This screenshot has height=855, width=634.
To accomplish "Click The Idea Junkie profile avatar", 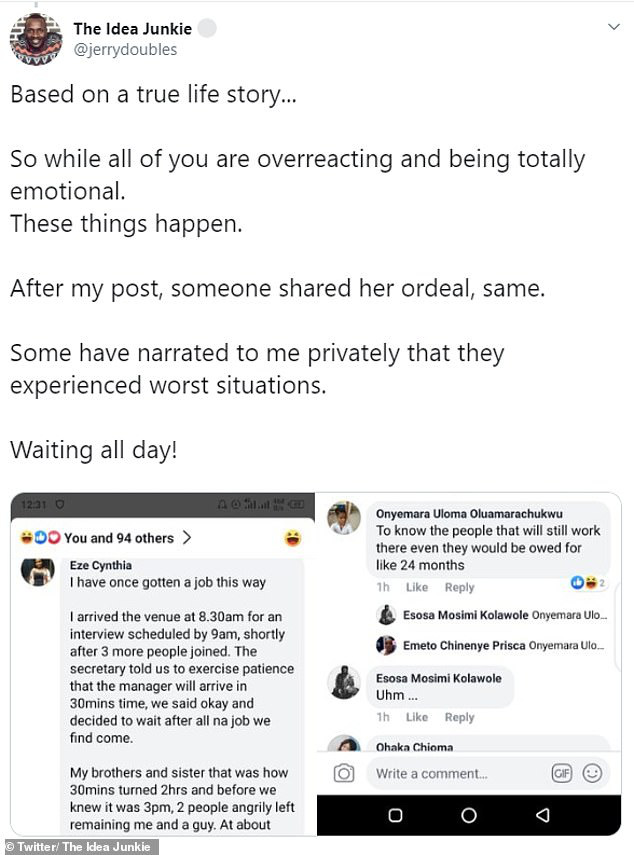I will [36, 39].
